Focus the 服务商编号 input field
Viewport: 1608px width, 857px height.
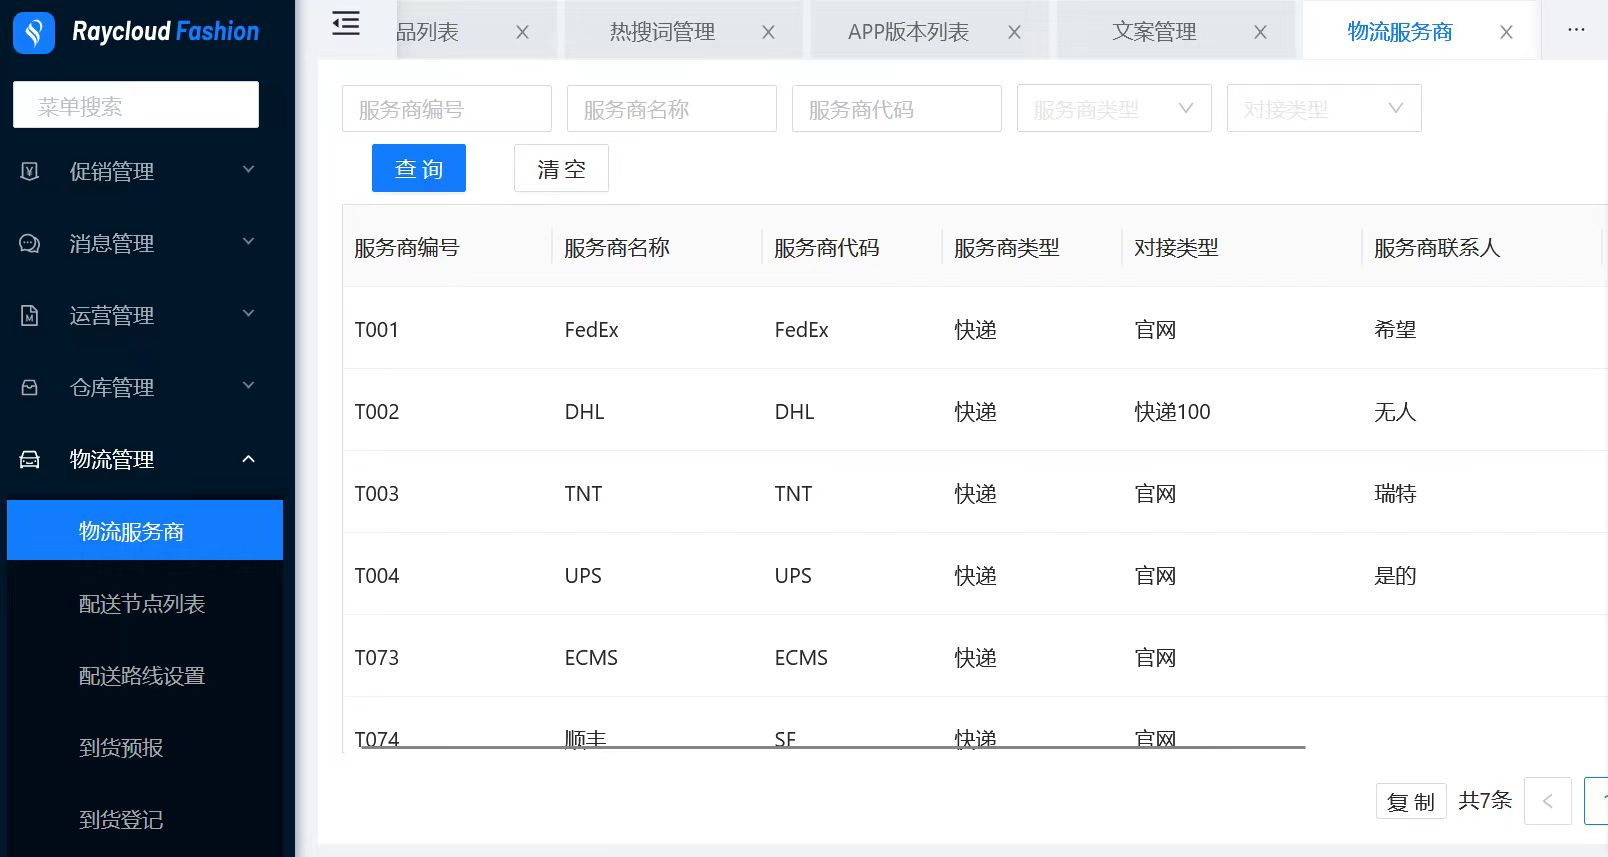447,108
